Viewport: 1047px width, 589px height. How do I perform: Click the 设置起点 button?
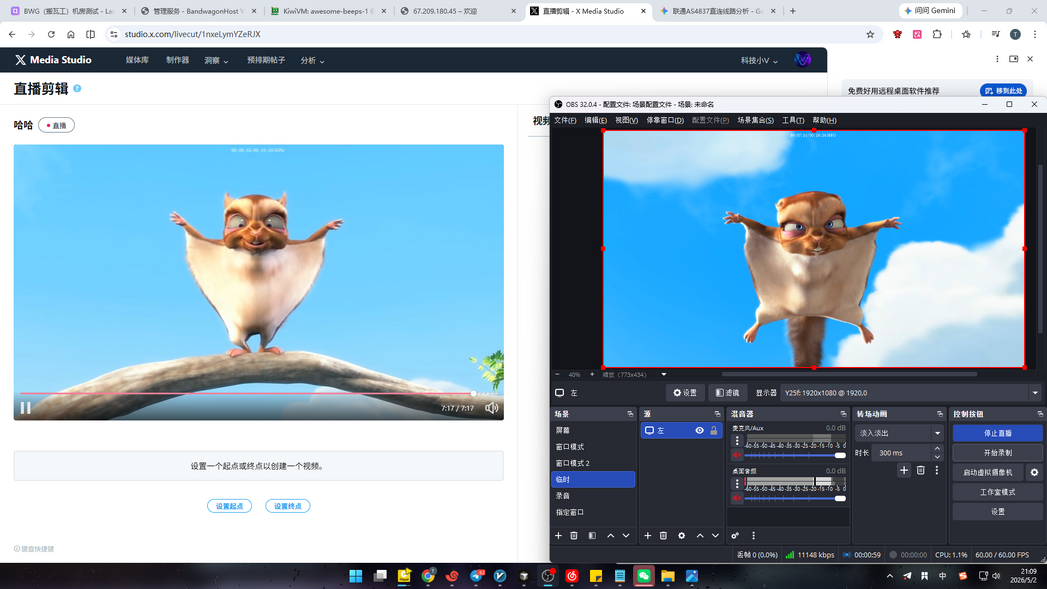point(229,506)
